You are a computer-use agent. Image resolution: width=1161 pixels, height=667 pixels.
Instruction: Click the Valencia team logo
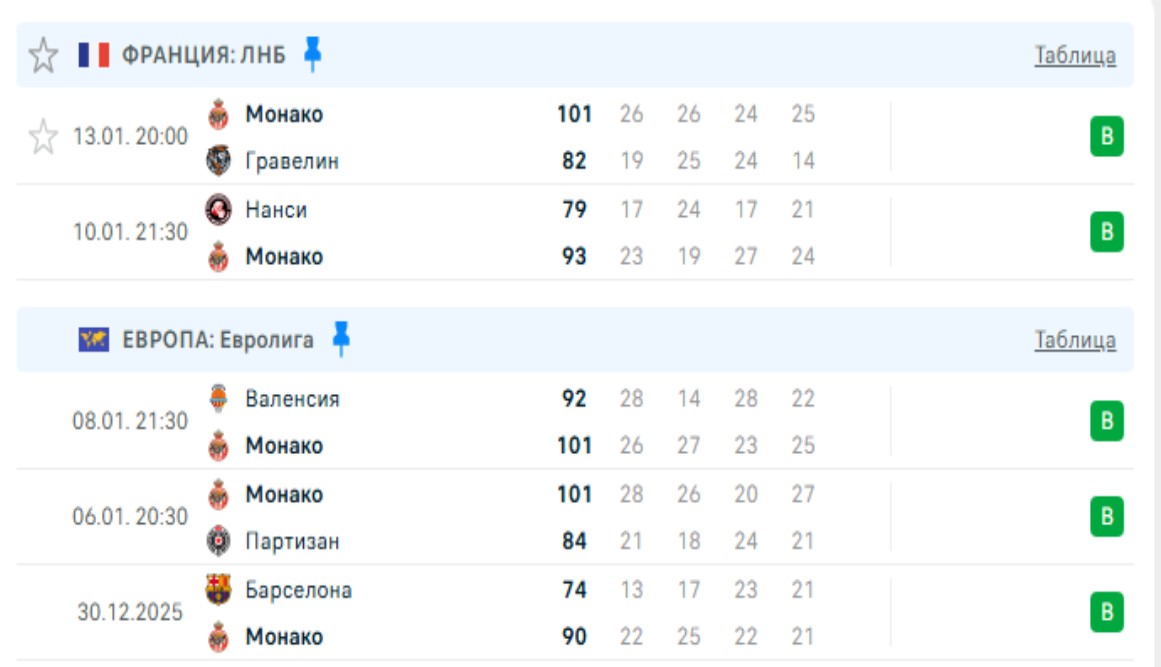click(218, 399)
